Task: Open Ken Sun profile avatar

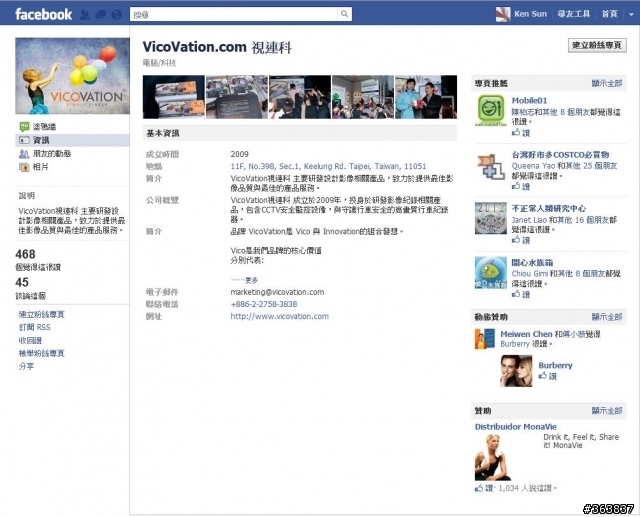Action: 503,14
